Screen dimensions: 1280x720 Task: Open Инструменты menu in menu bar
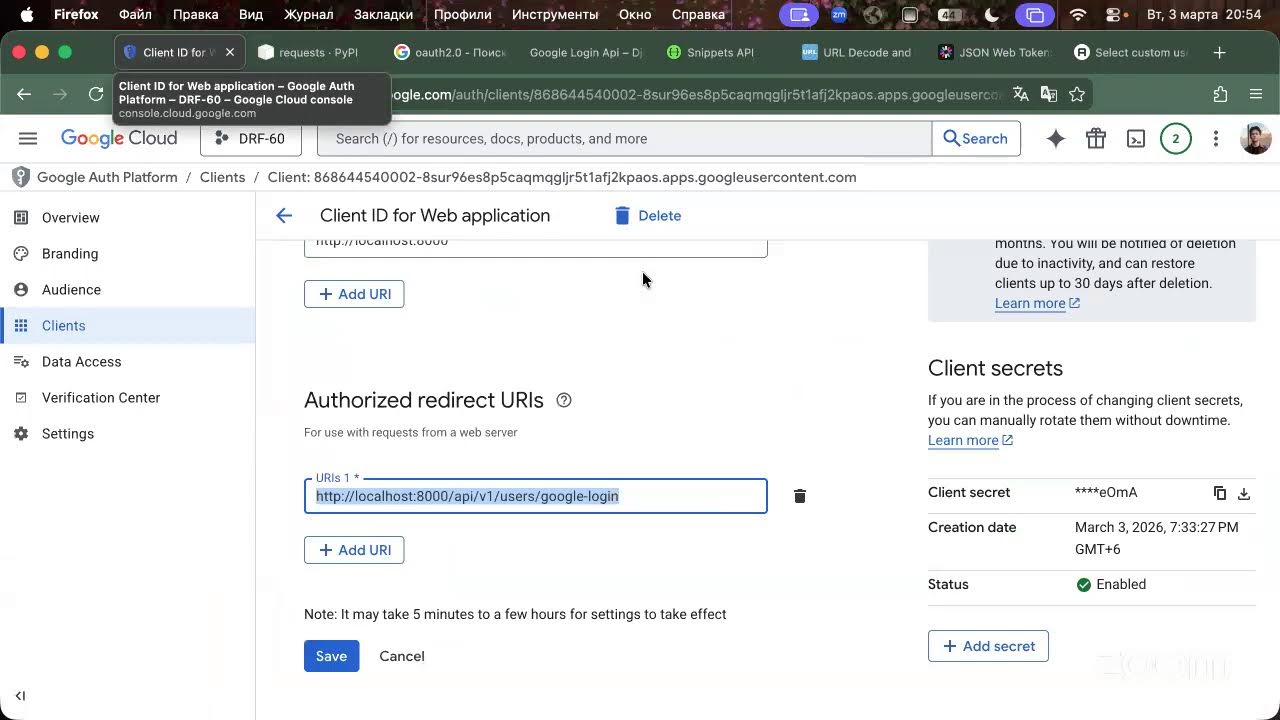(x=555, y=15)
